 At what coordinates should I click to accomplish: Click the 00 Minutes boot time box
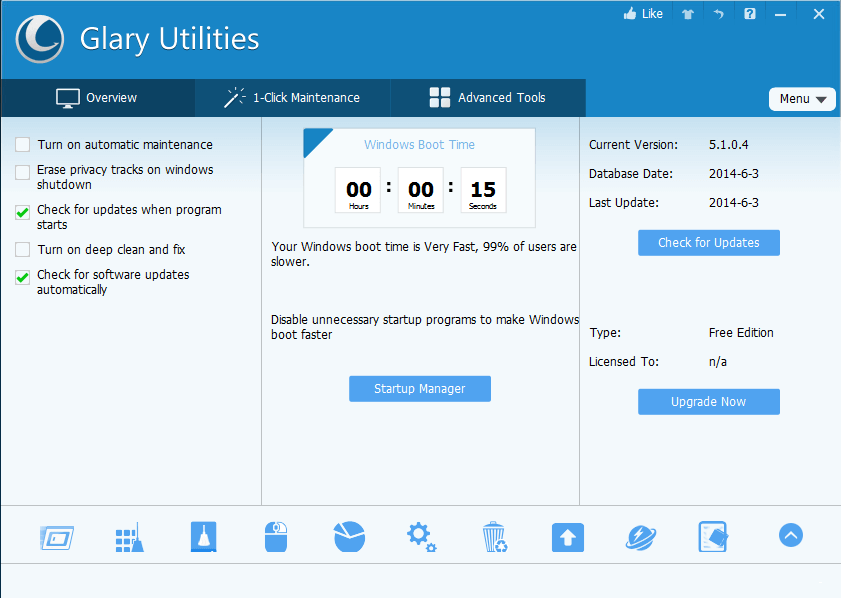coord(420,190)
